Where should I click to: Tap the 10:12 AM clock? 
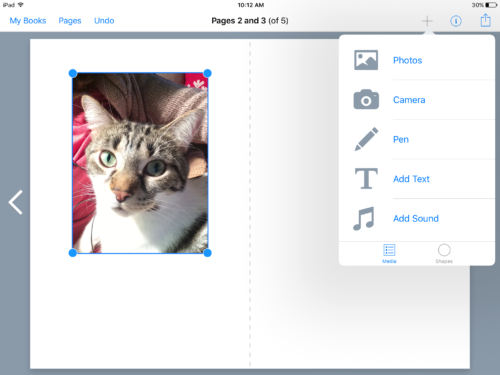point(251,5)
